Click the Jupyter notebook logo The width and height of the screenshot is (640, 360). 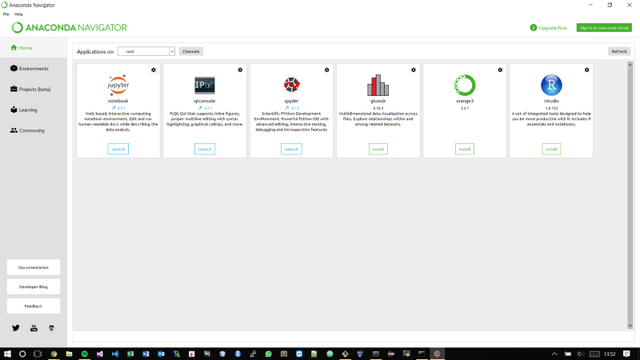pyautogui.click(x=118, y=85)
